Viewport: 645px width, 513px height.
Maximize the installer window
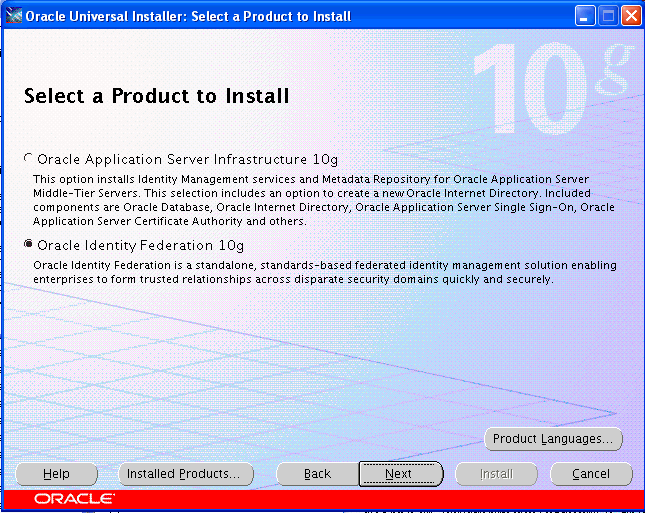[x=608, y=16]
